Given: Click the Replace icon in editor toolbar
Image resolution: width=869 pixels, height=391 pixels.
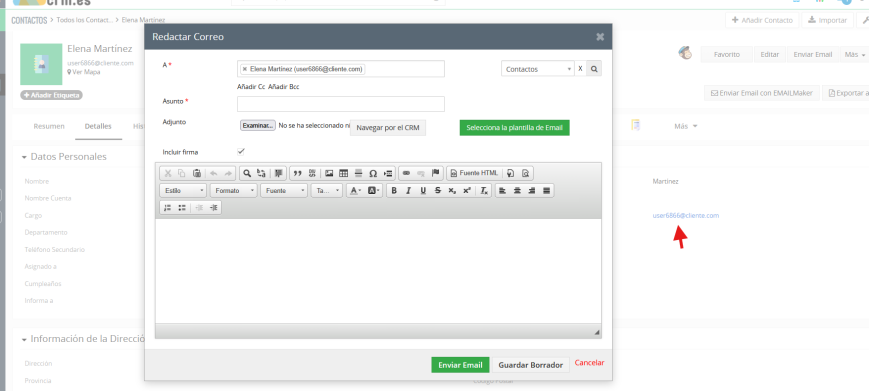Looking at the screenshot, I should click(x=261, y=173).
